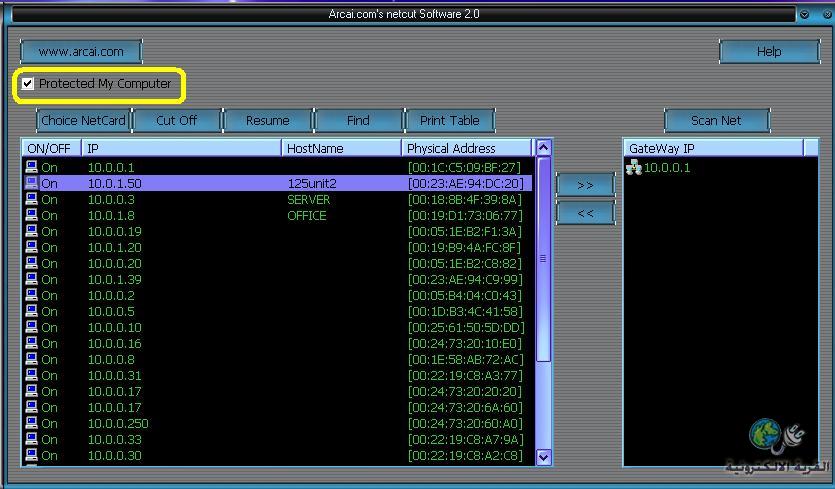
Task: Click the computer icon beside 10.0.0.250
Action: coord(32,422)
